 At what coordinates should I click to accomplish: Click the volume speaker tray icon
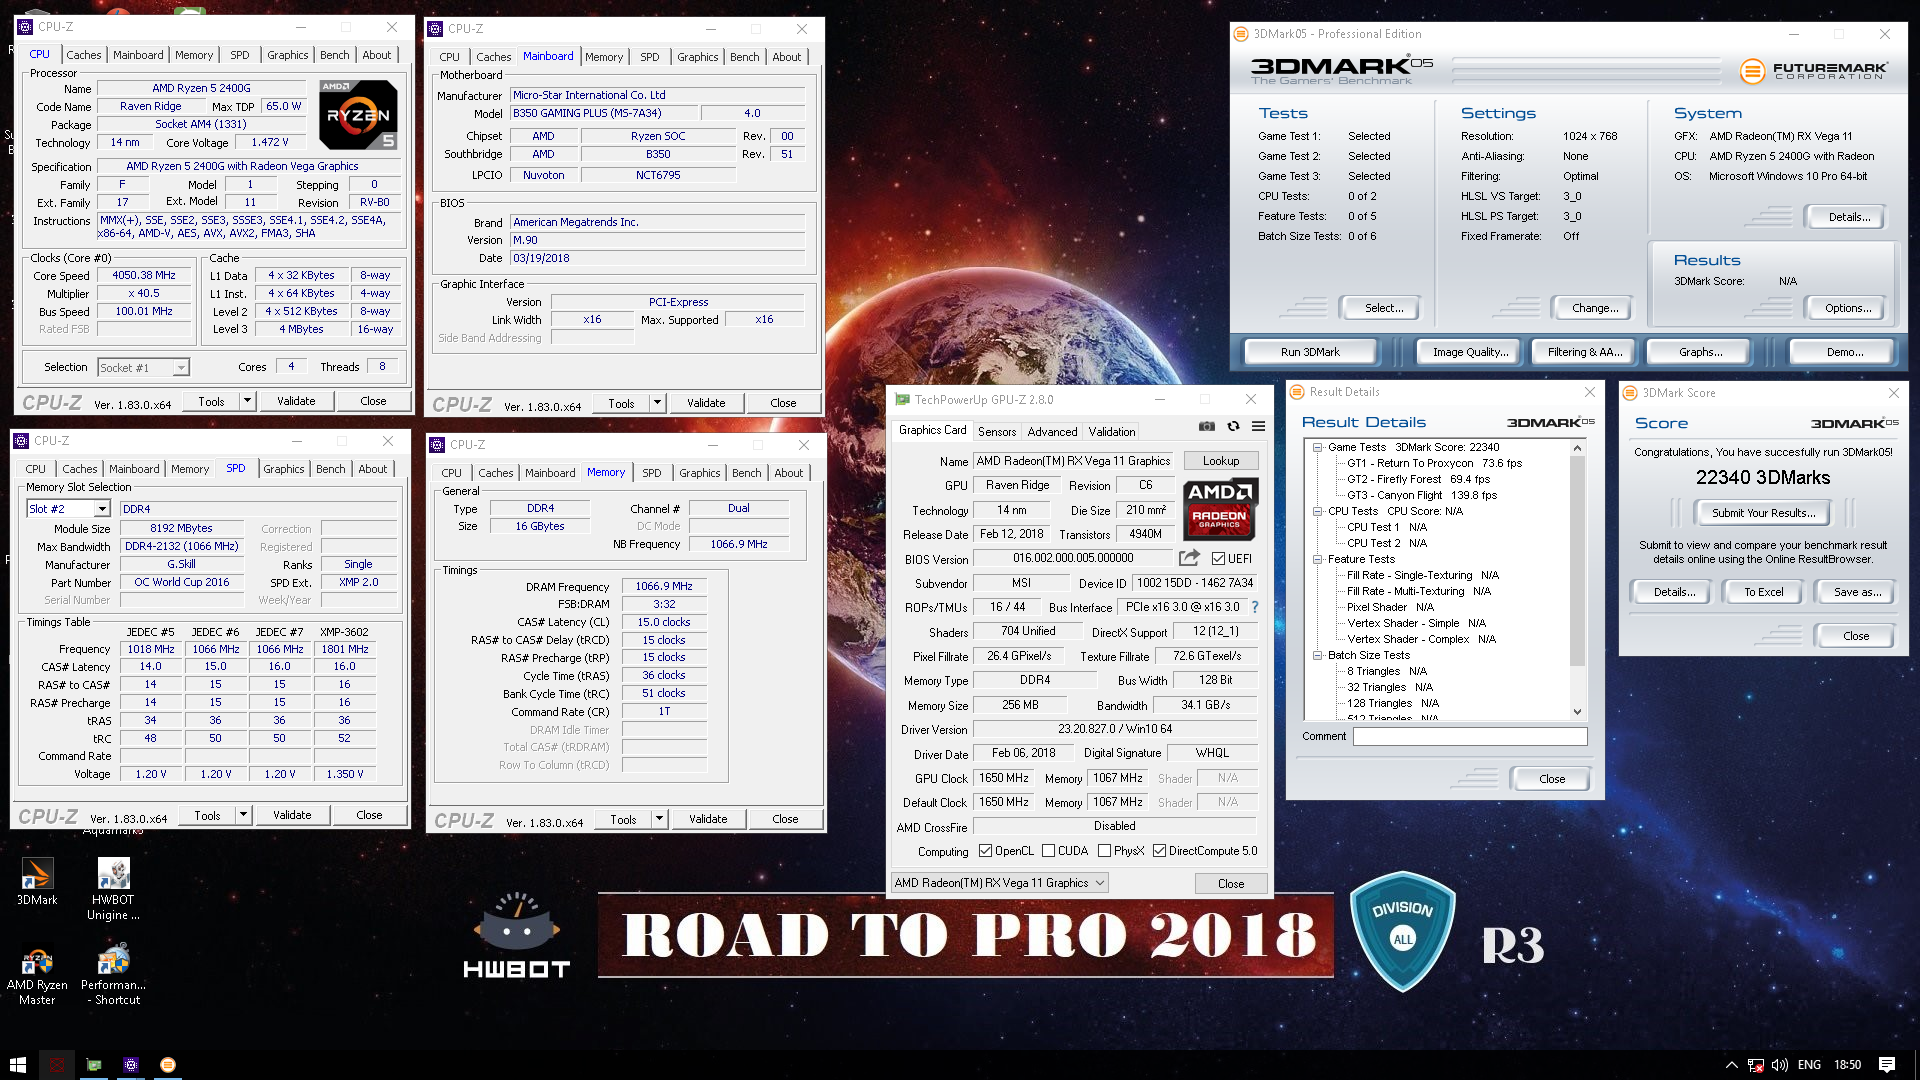click(x=1780, y=1065)
